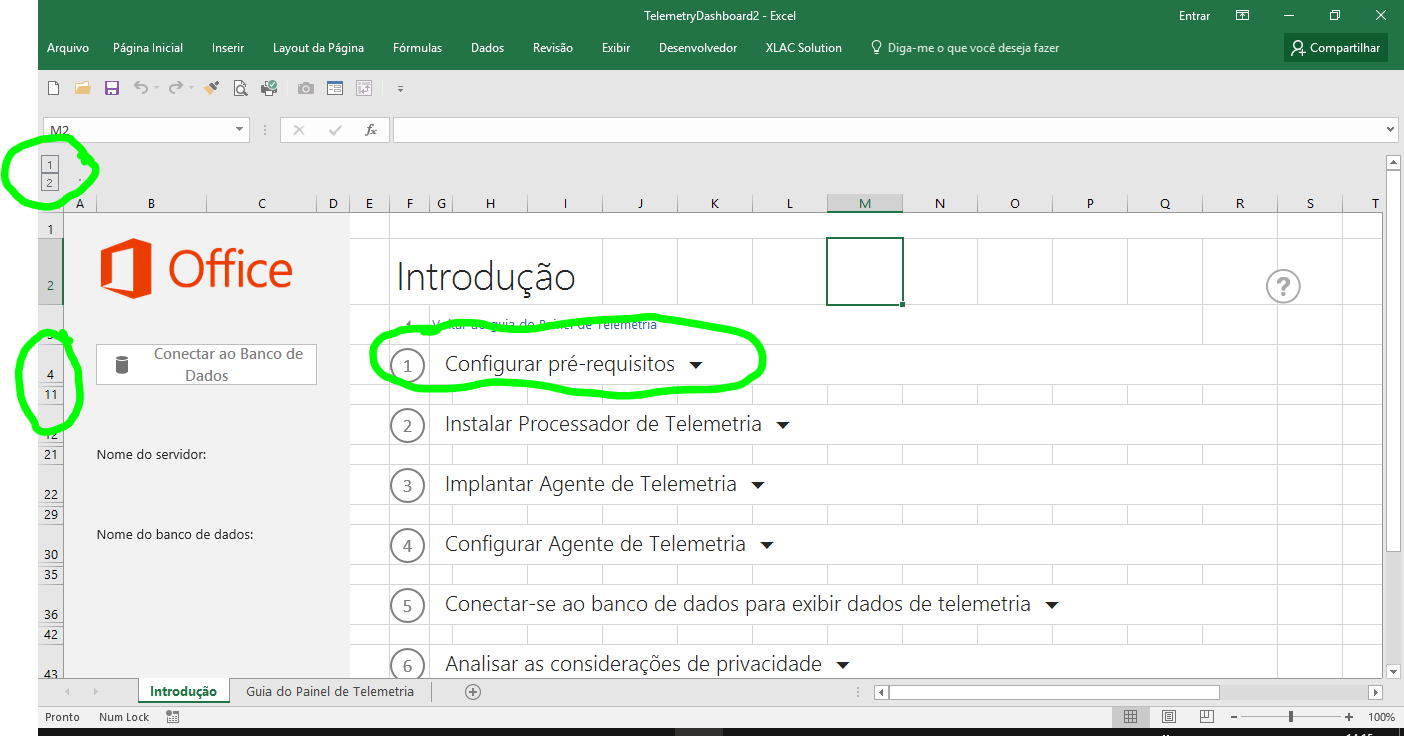The width and height of the screenshot is (1404, 736).
Task: Open the Name Box dropdown arrow
Action: 240,130
